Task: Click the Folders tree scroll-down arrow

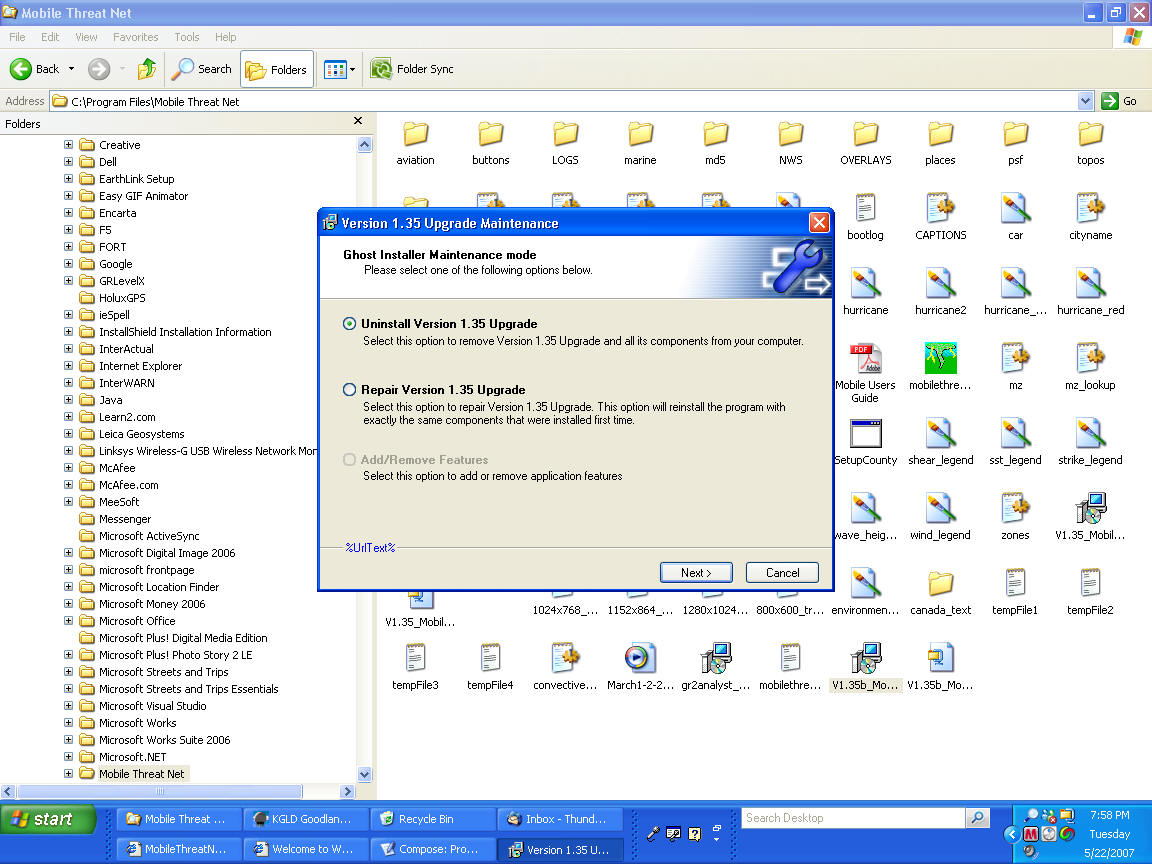Action: click(364, 774)
